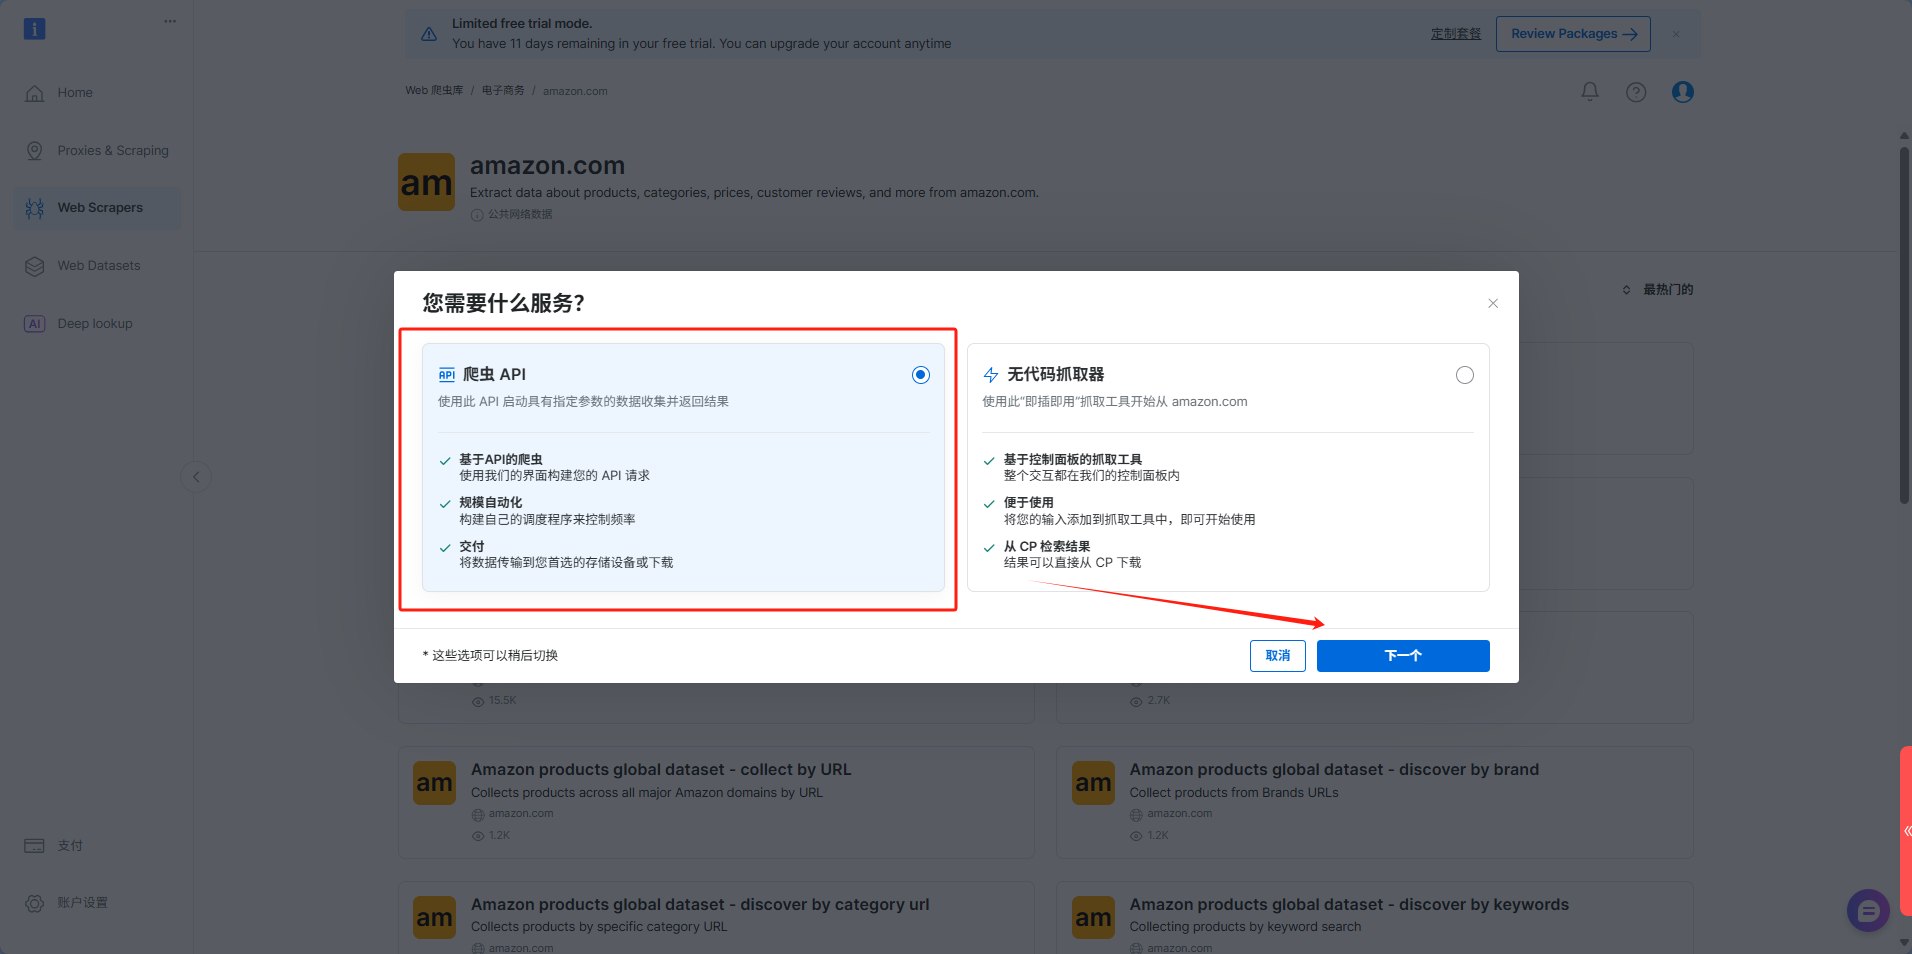
Task: Open the sidebar ellipsis options menu
Action: (x=170, y=20)
